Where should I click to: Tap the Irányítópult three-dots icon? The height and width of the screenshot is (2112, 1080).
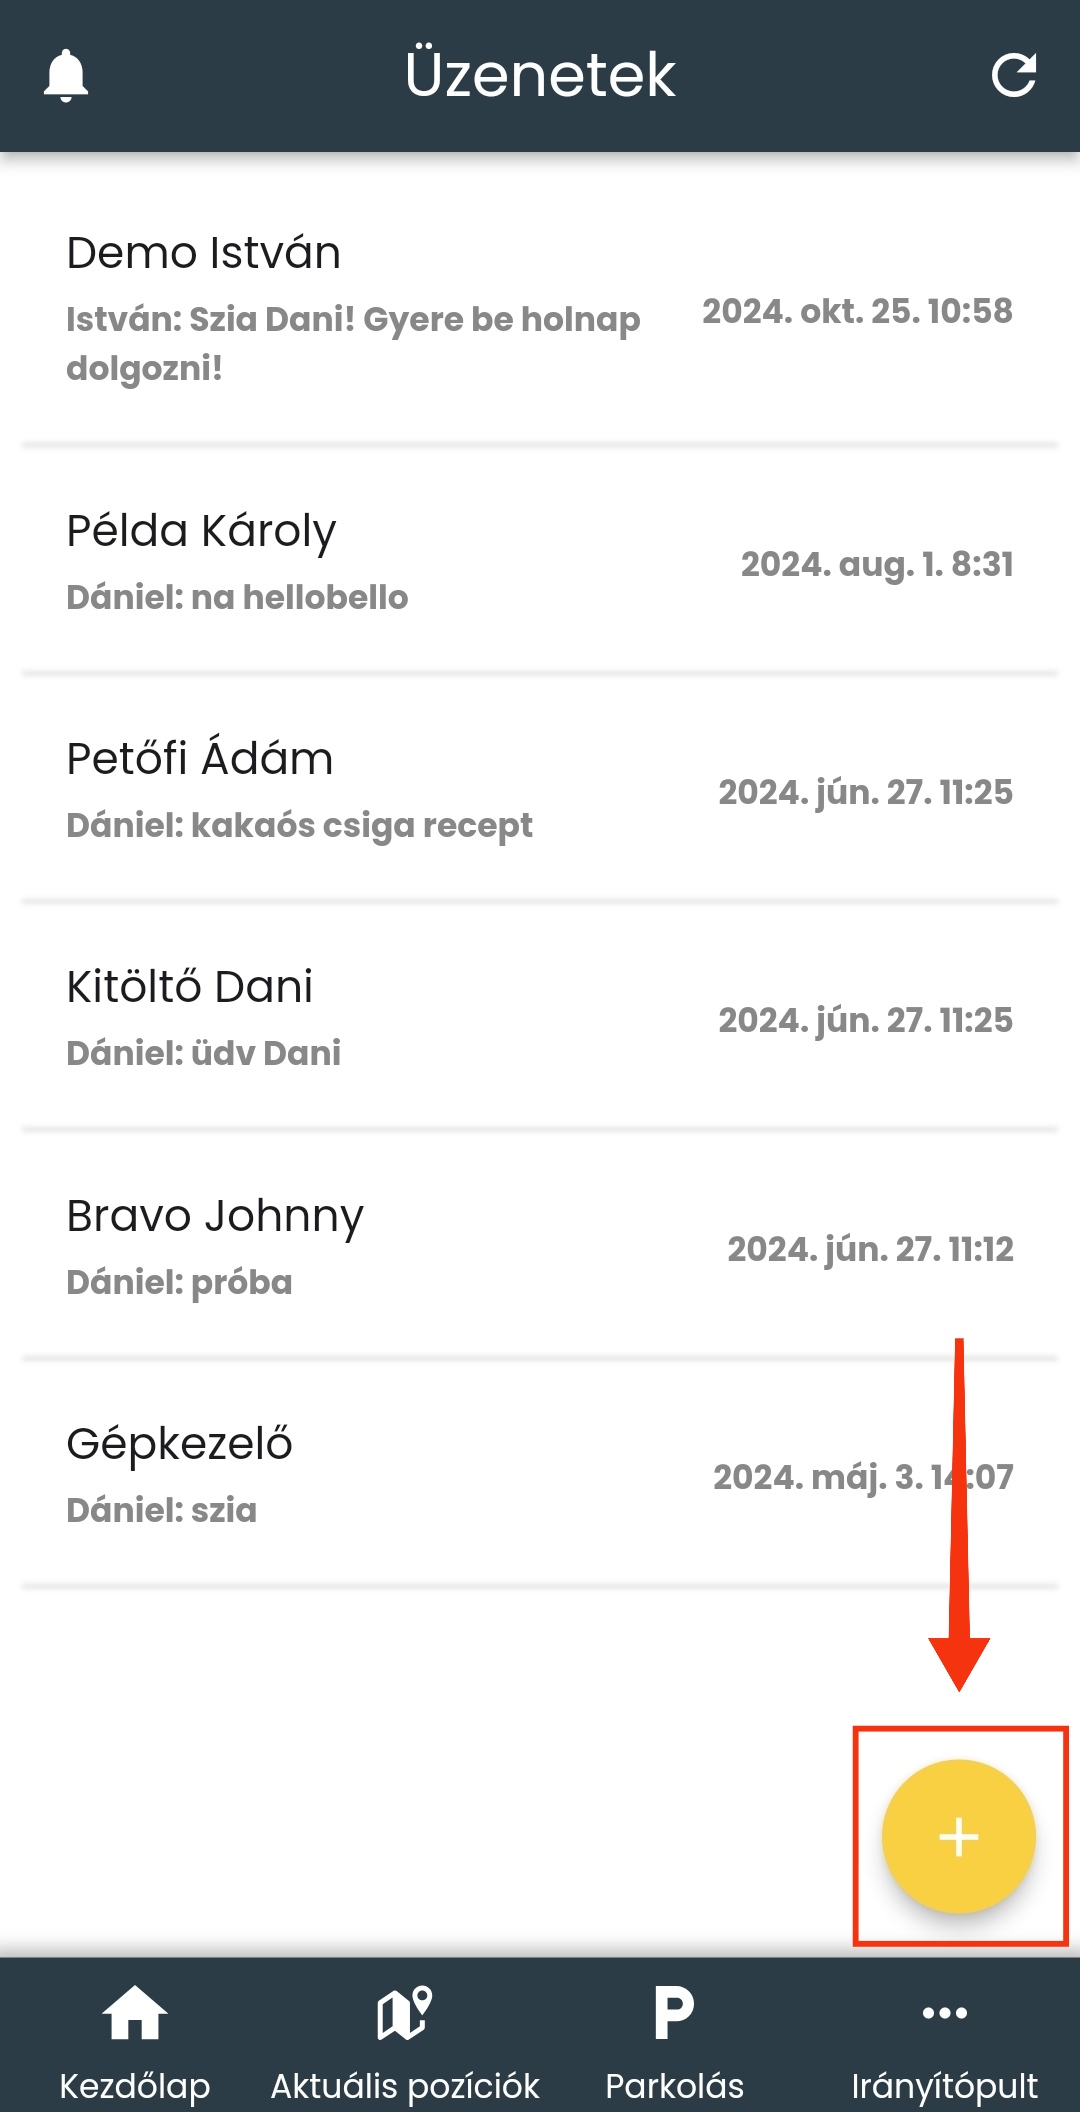(944, 2012)
